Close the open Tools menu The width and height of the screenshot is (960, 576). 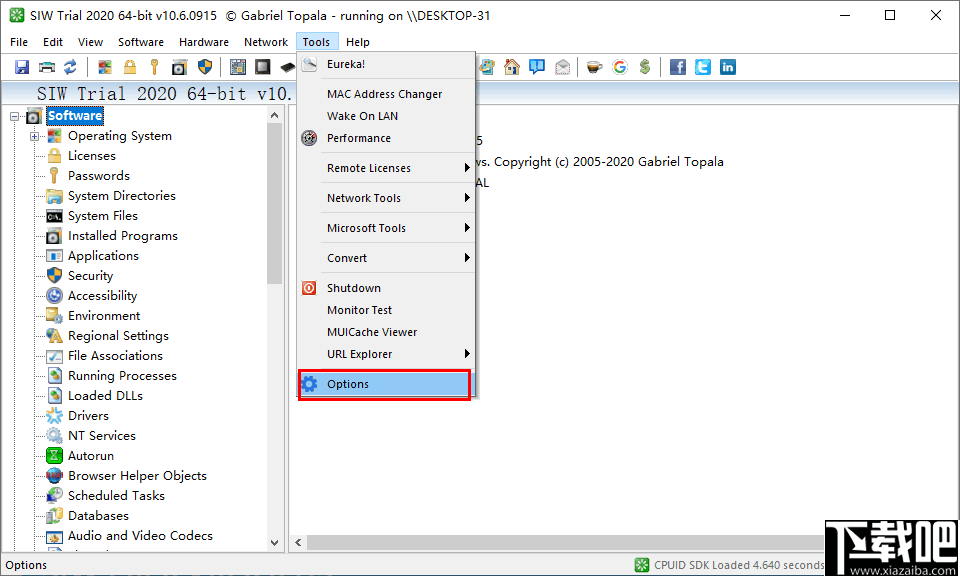tap(317, 42)
